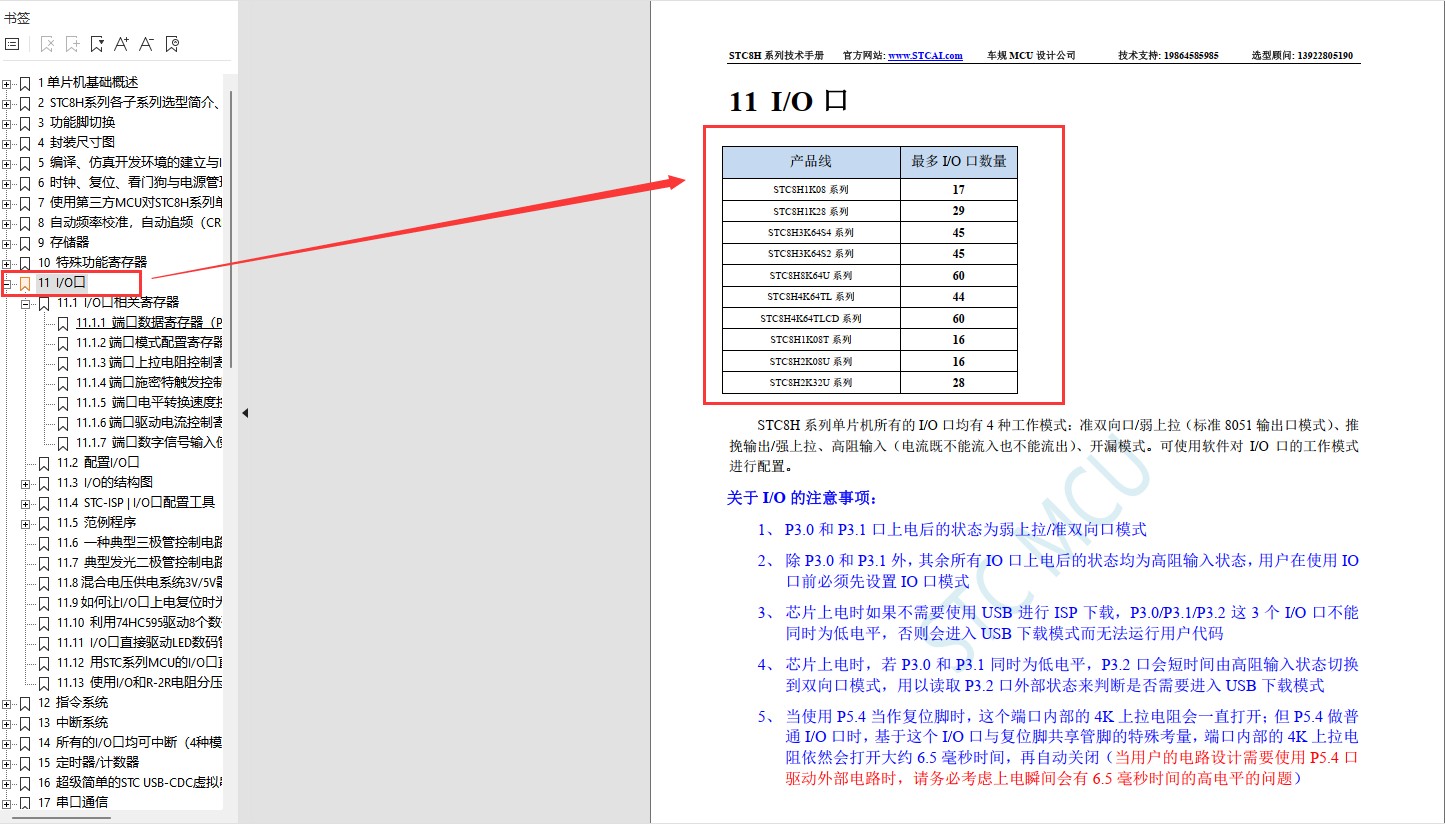Expand bookmark '12 指令系统'

[7, 703]
